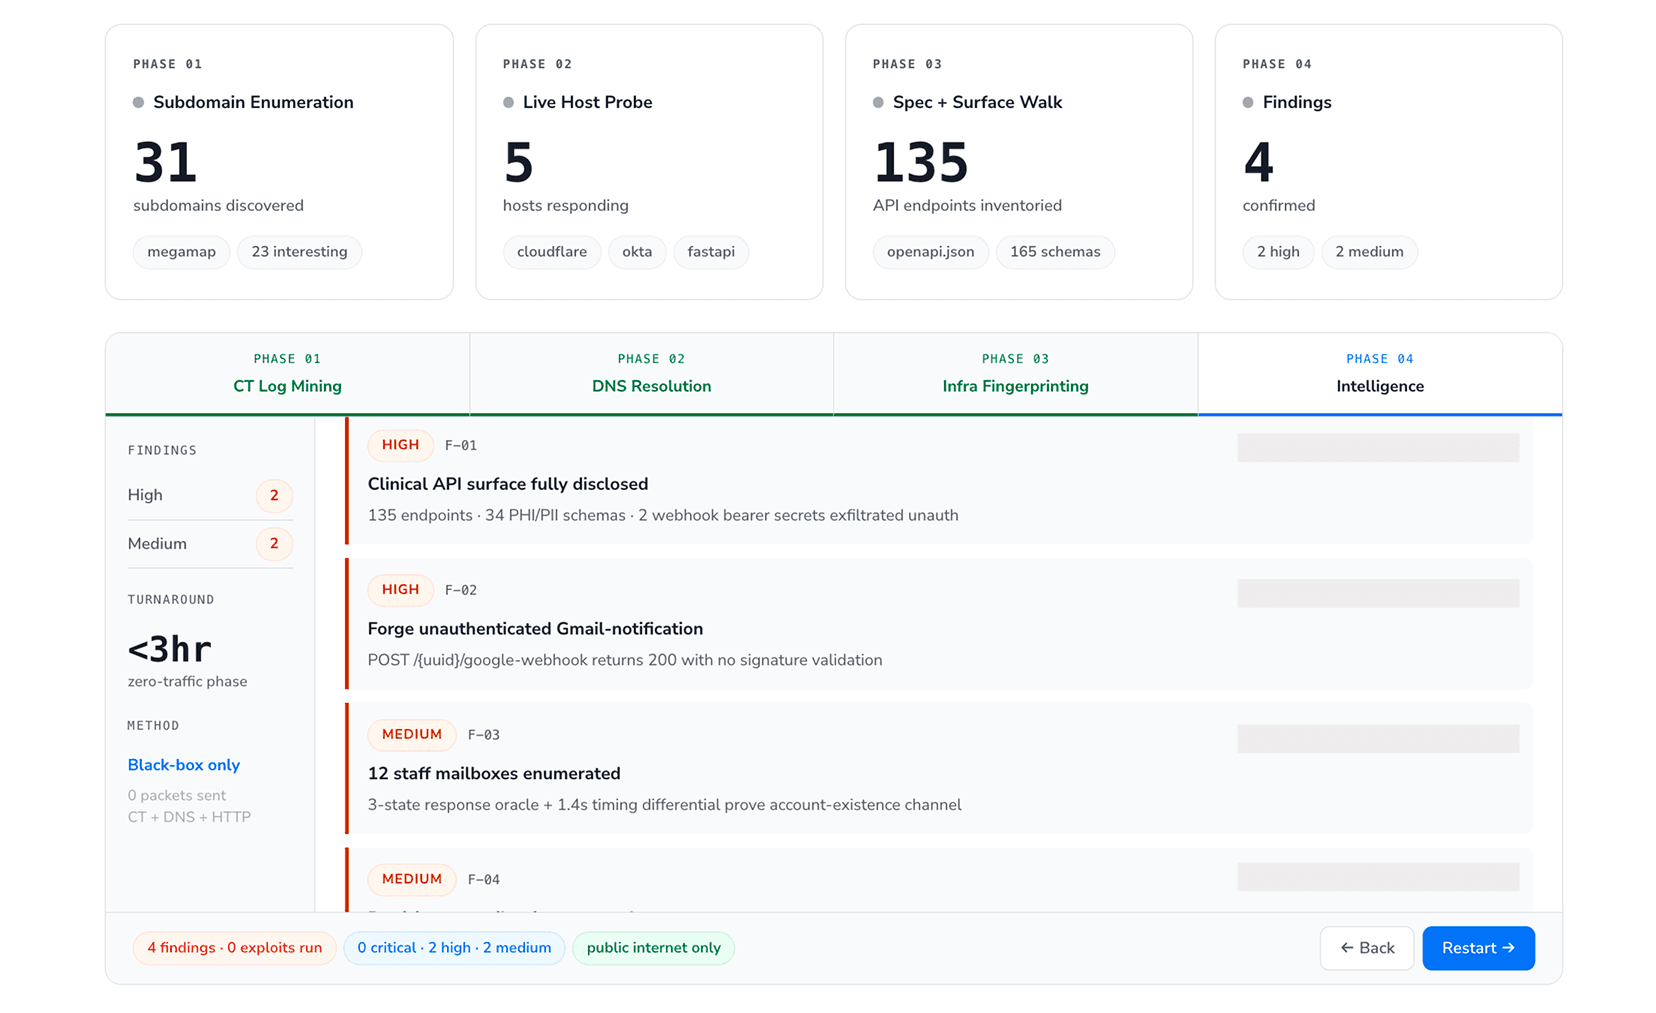Click the zero-traffic phase label
1656x1013 pixels.
coord(187,682)
